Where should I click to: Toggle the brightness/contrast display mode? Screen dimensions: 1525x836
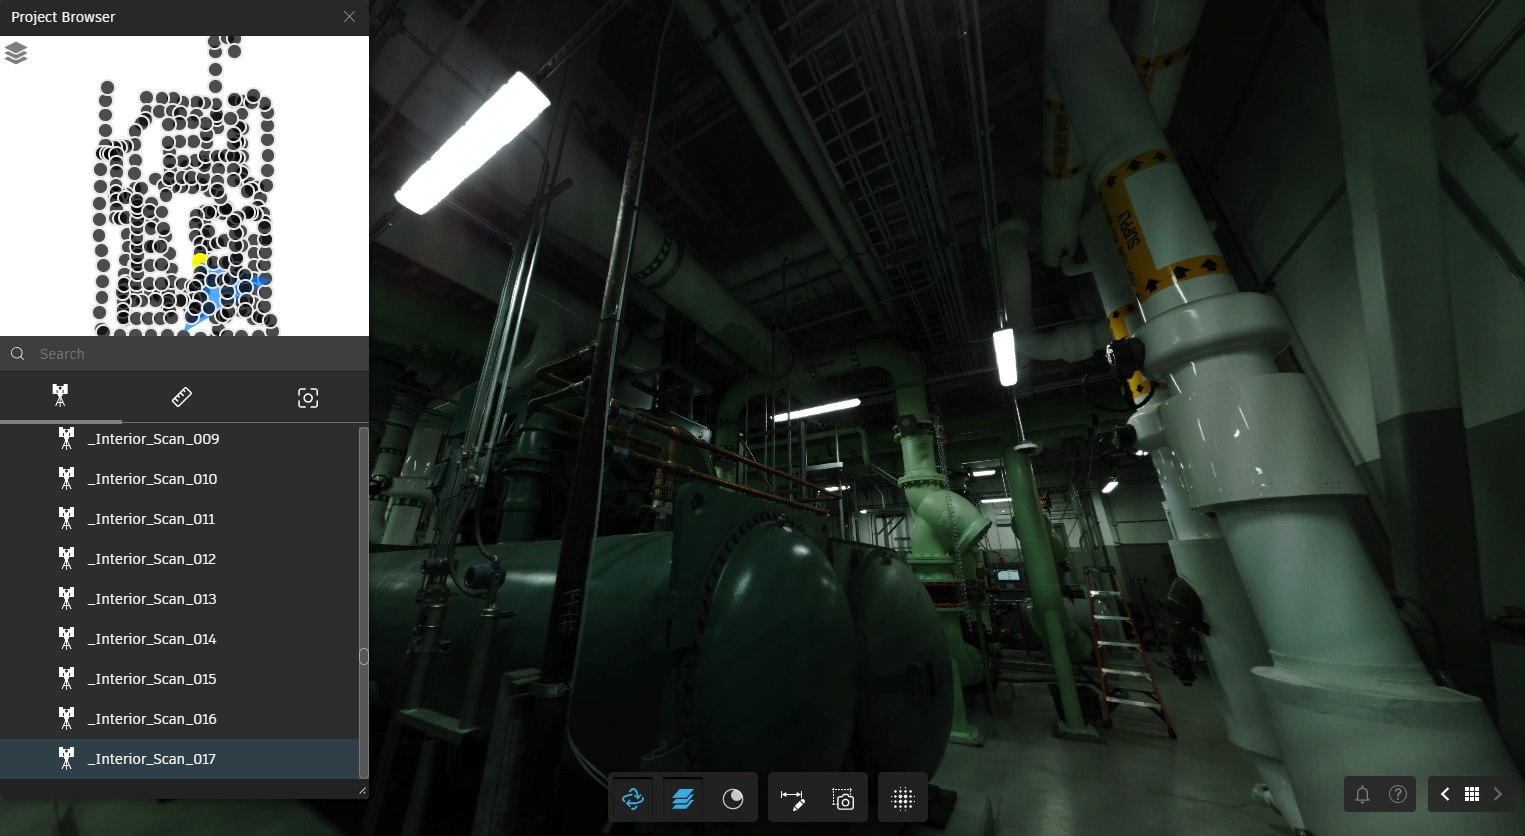(732, 797)
